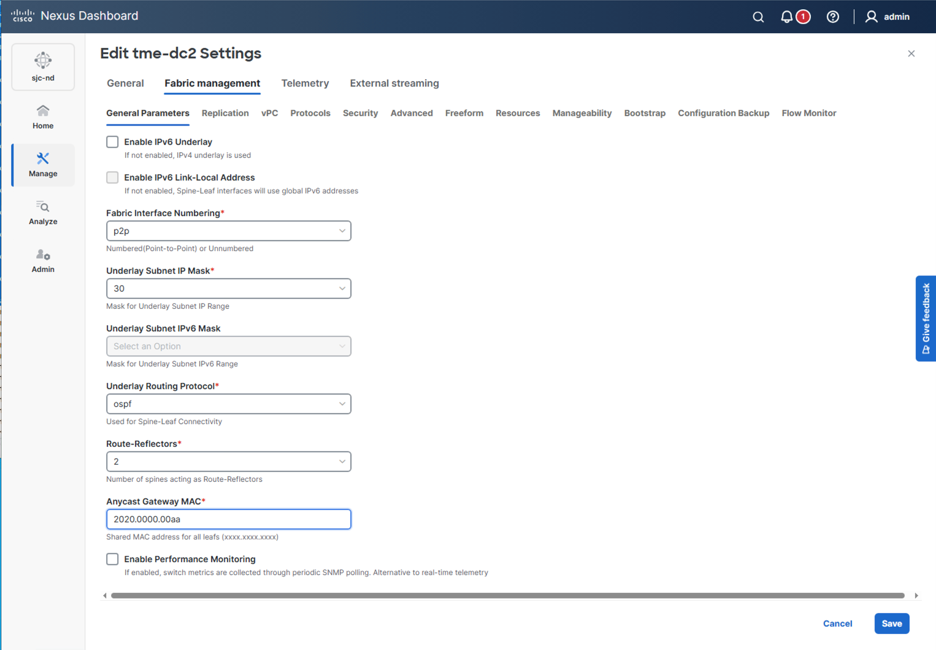Open the Manageability sub-tab
This screenshot has width=936, height=650.
582,113
